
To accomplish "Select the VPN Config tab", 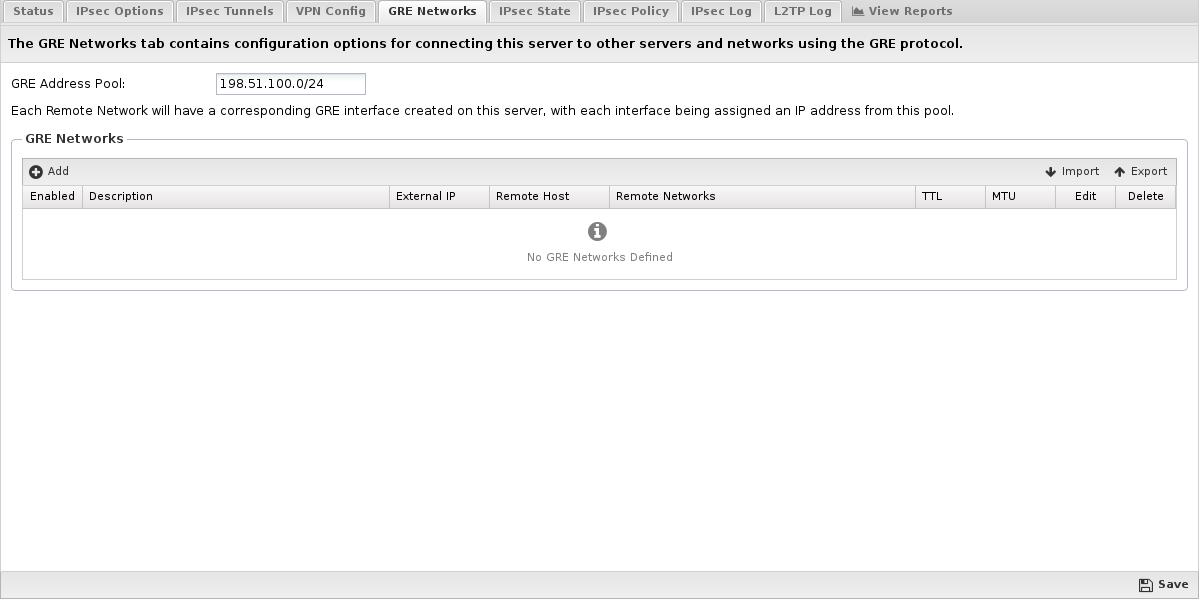I will tap(331, 12).
